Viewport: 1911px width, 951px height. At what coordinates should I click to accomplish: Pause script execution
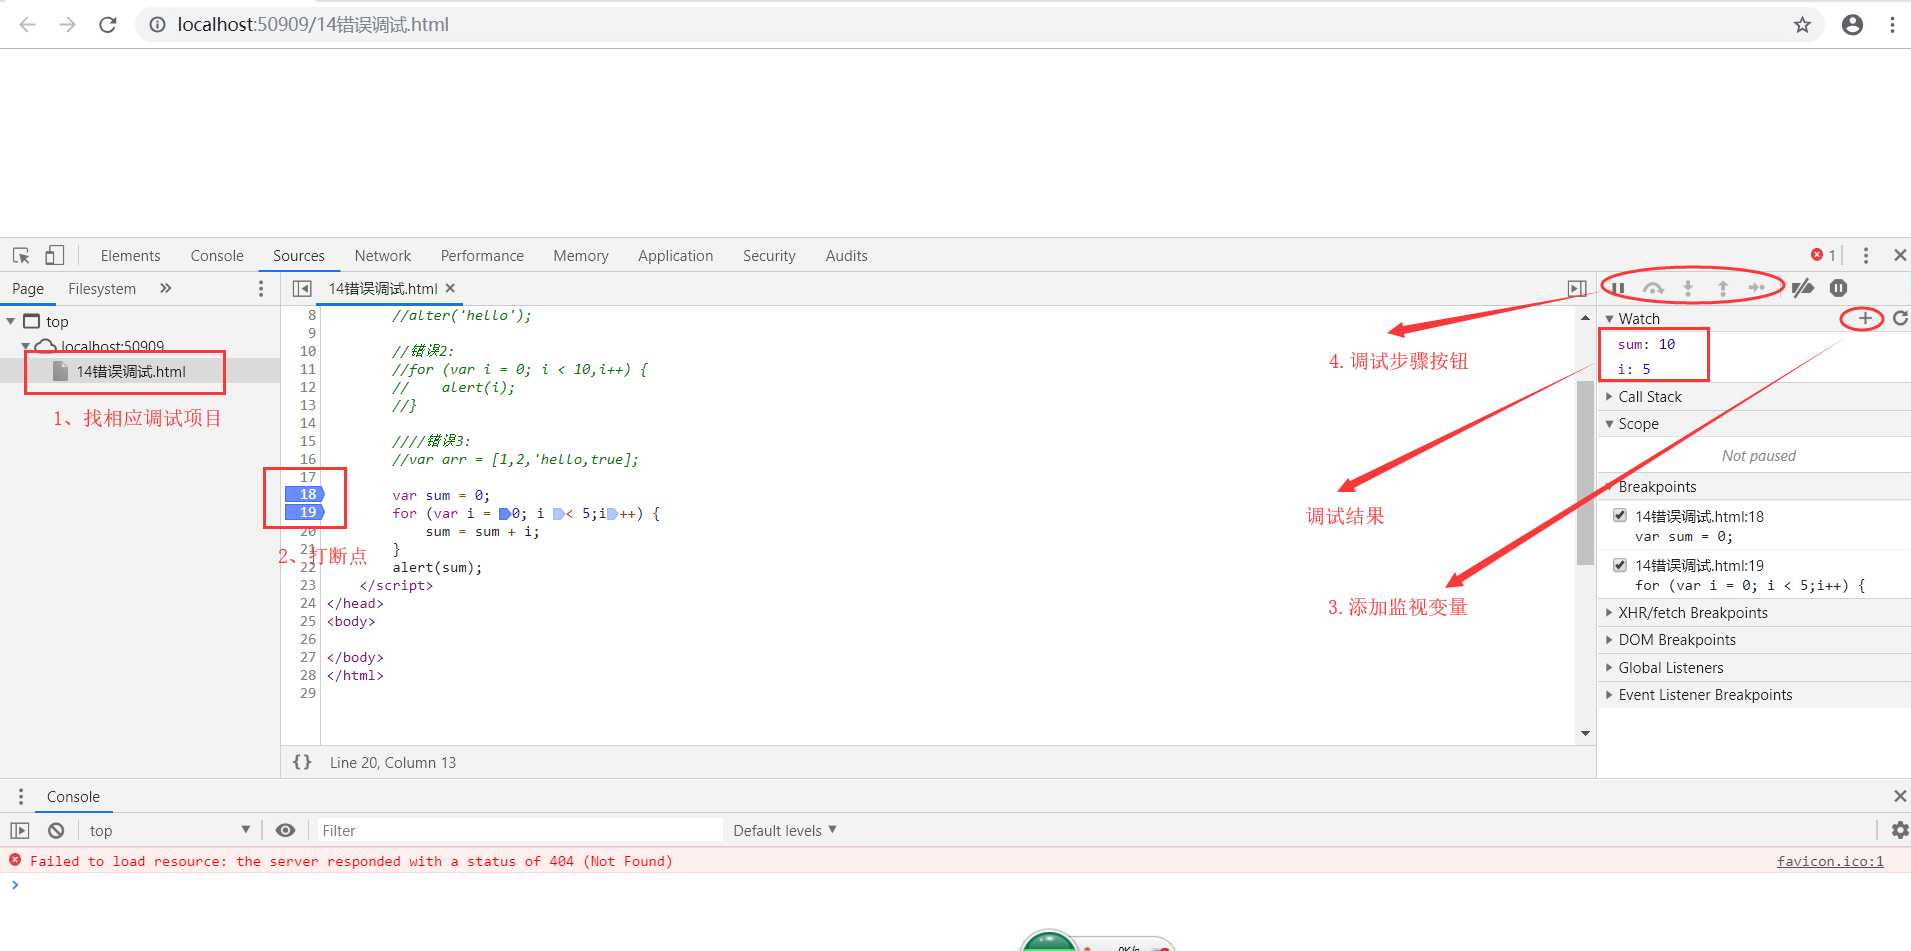[1618, 288]
